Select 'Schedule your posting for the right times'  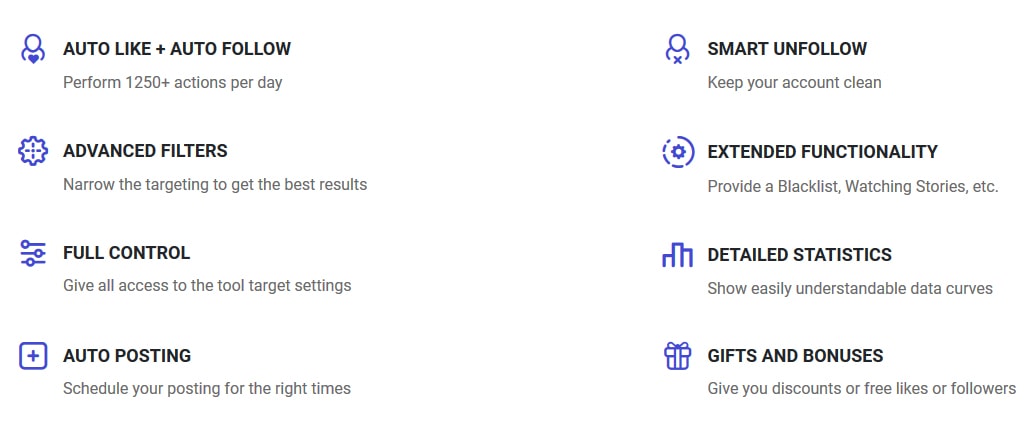(x=207, y=389)
